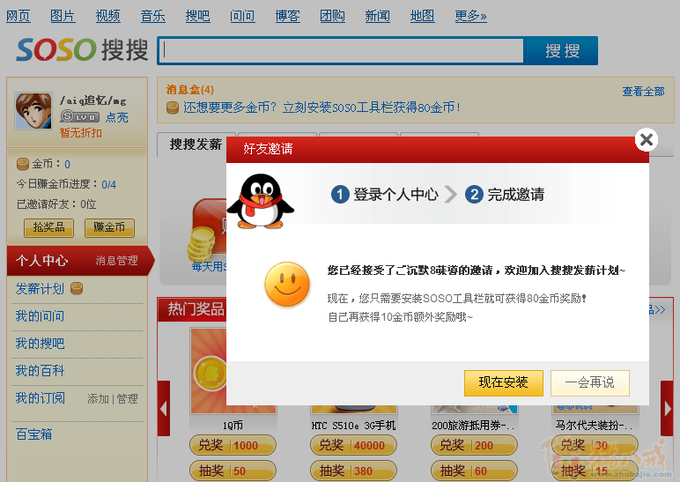Click the 消息盒(4) heading
680x482 pixels.
tap(190, 90)
